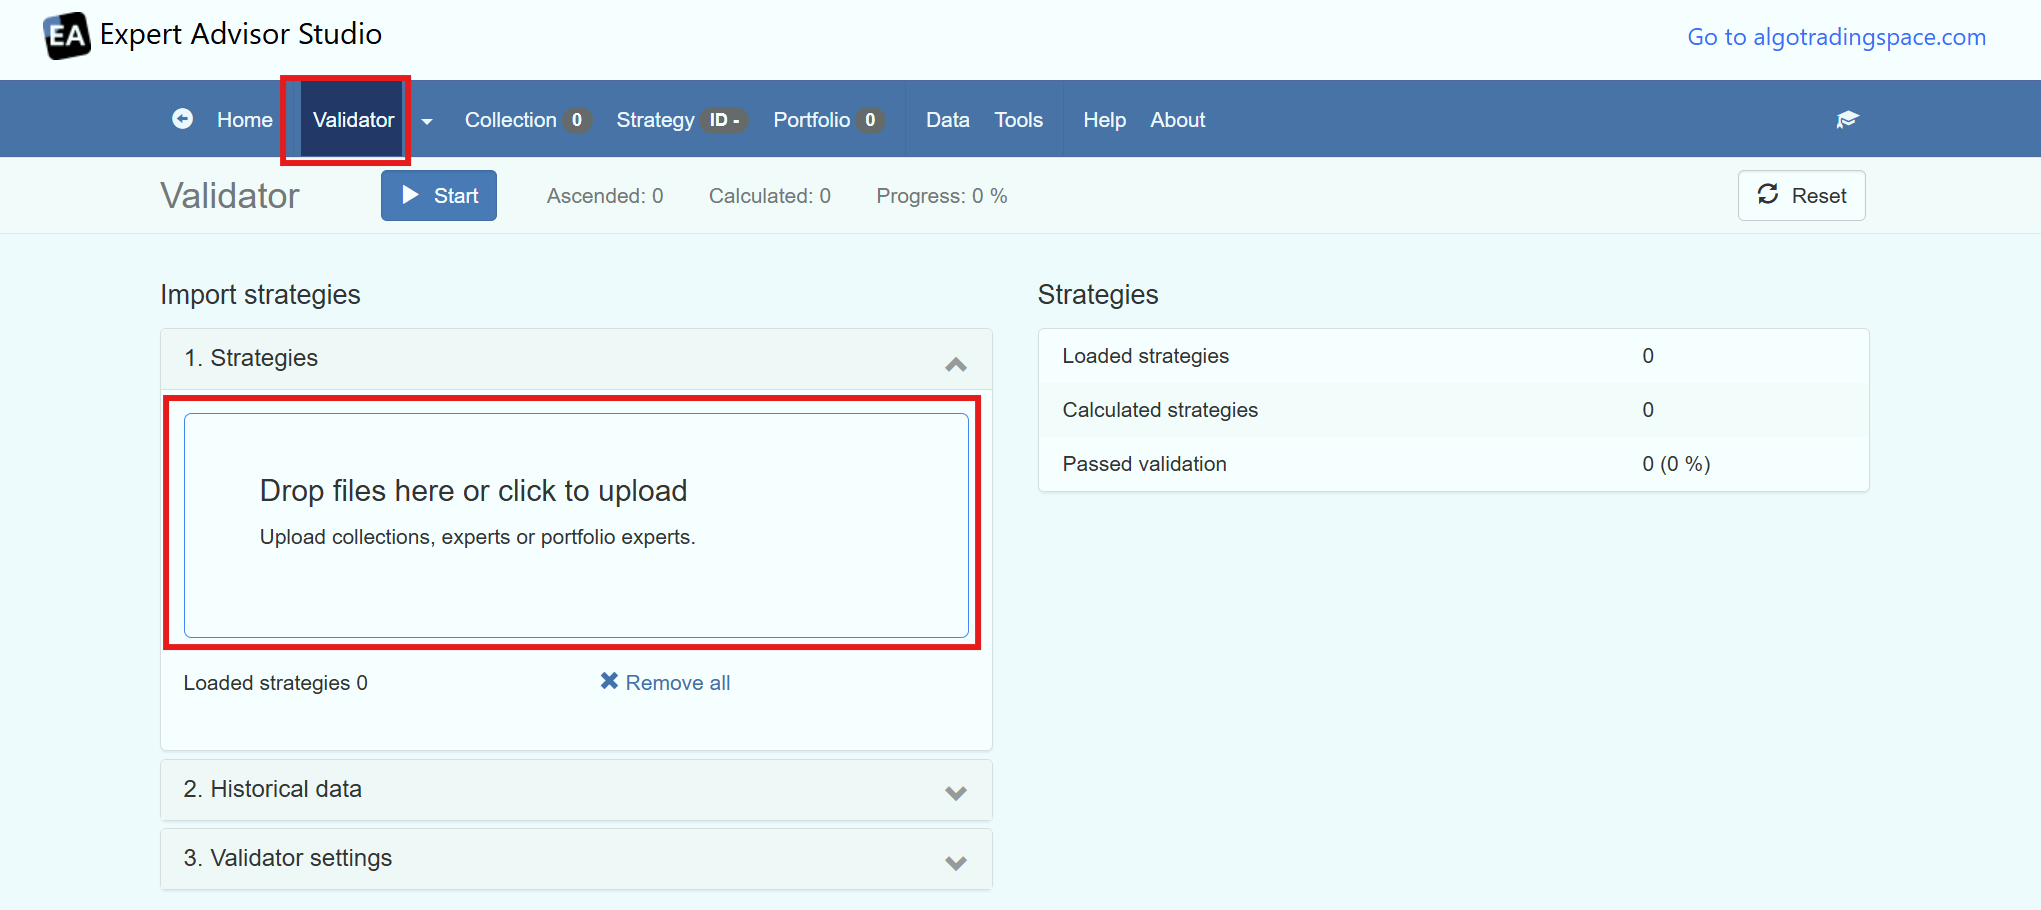Open the Validator dropdown caret
Screen dimensions: 2041x910
(427, 121)
